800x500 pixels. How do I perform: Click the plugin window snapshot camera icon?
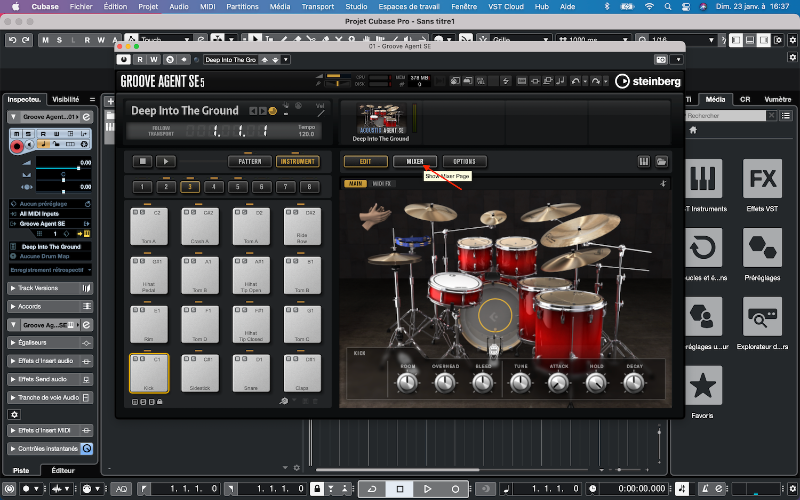pos(661,60)
